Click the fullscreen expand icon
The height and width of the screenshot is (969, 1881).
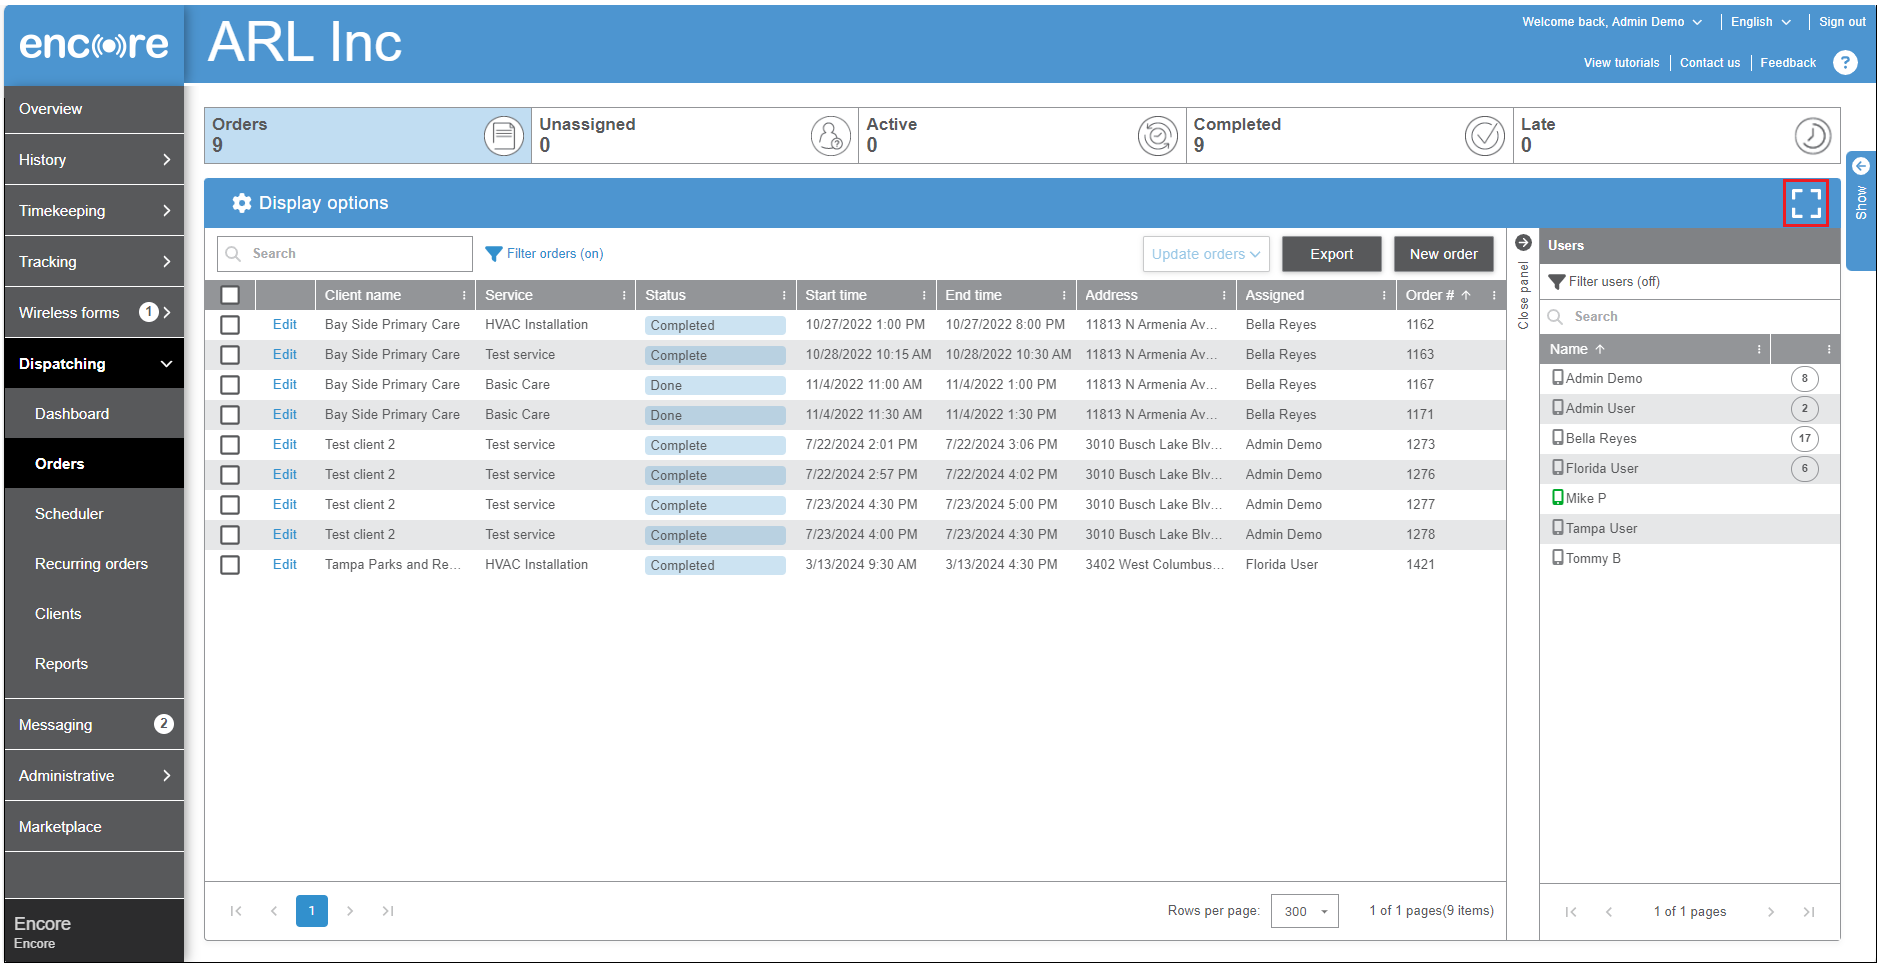[x=1805, y=203]
